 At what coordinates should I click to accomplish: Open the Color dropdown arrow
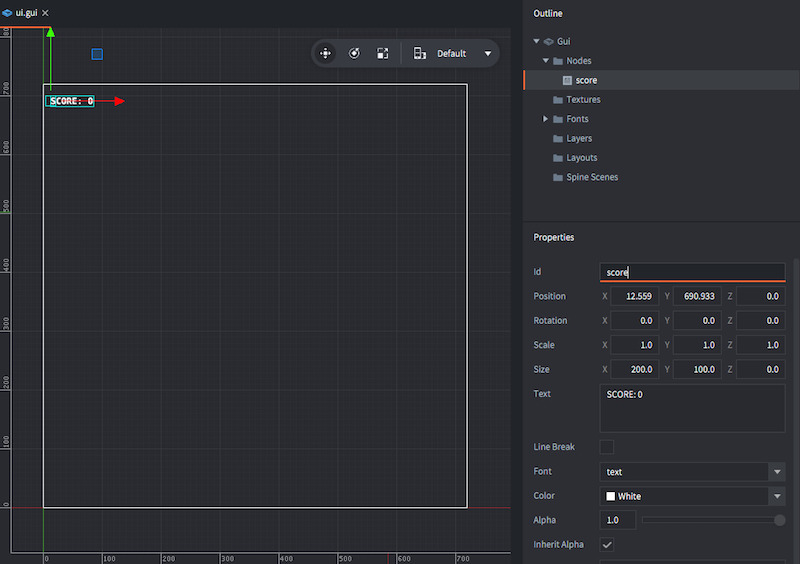(777, 496)
